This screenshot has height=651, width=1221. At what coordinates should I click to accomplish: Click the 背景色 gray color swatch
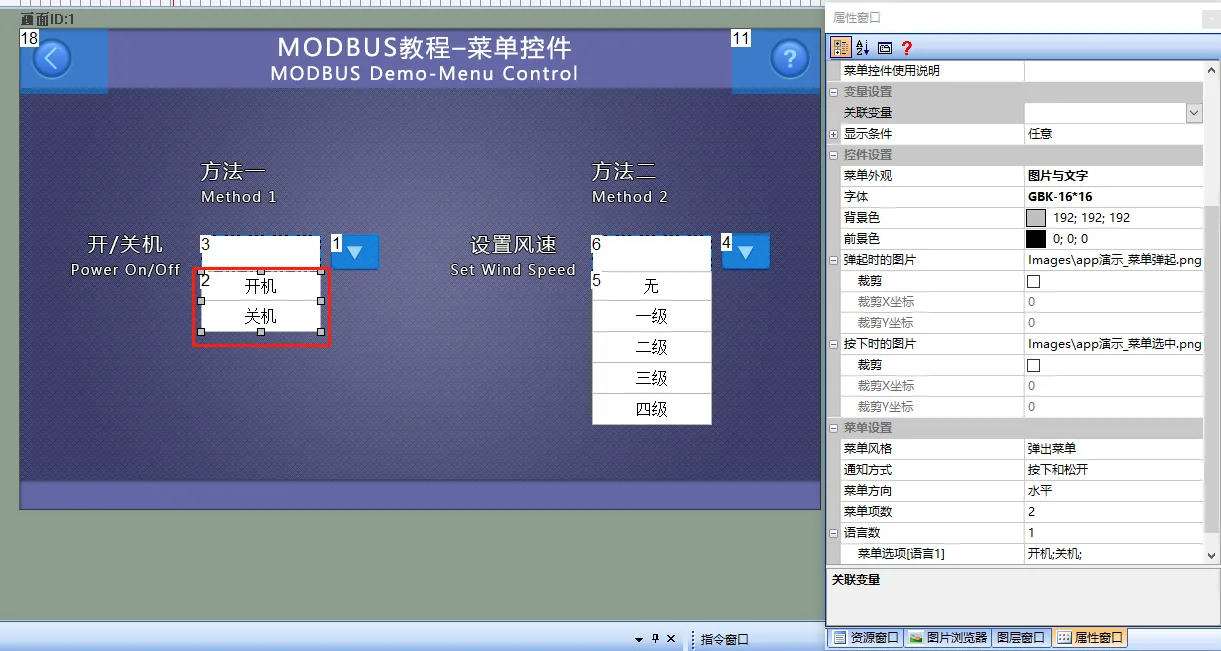1036,218
